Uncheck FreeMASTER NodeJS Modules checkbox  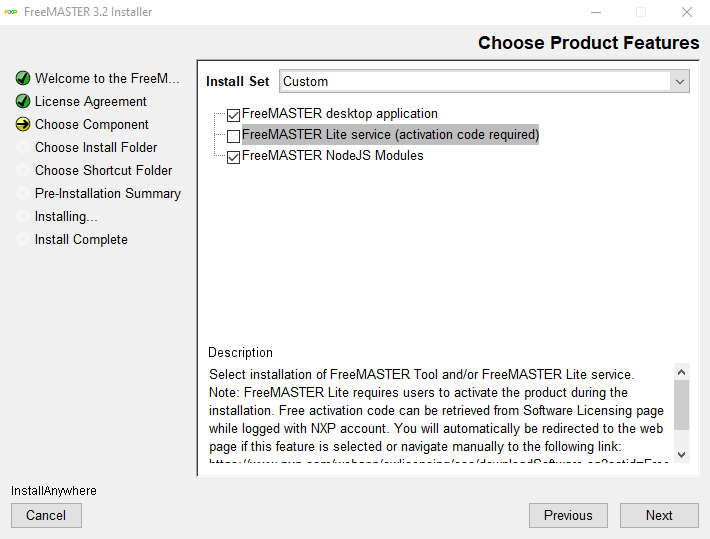(233, 157)
